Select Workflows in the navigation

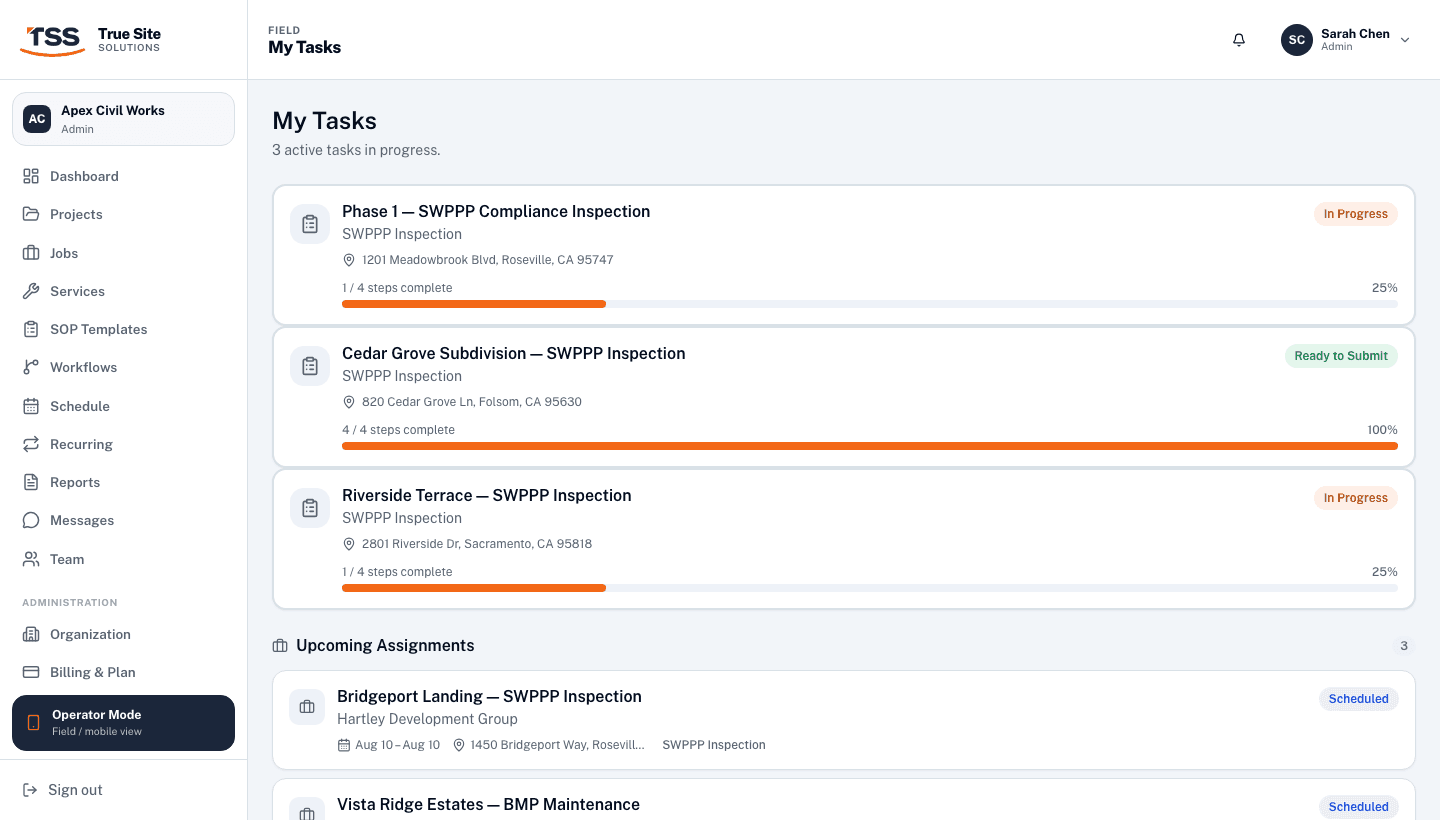123,367
